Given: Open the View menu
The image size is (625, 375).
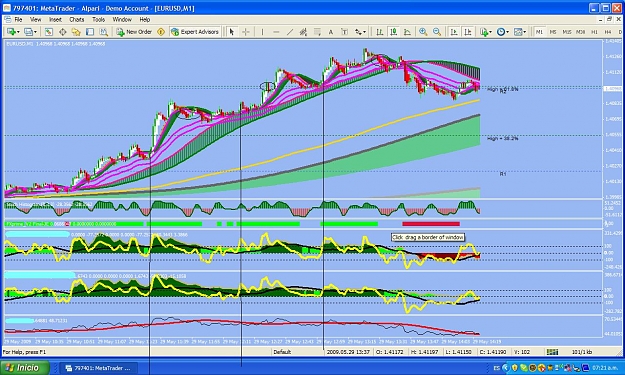Looking at the screenshot, I should pyautogui.click(x=35, y=20).
